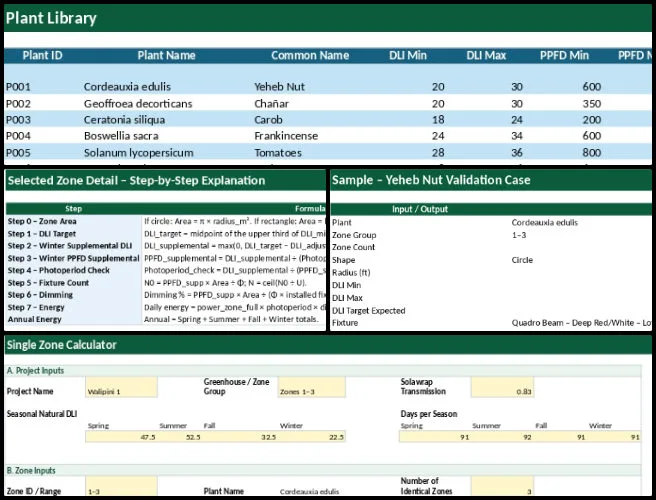Click plant ID cell P004
The height and width of the screenshot is (500, 656).
[18, 136]
